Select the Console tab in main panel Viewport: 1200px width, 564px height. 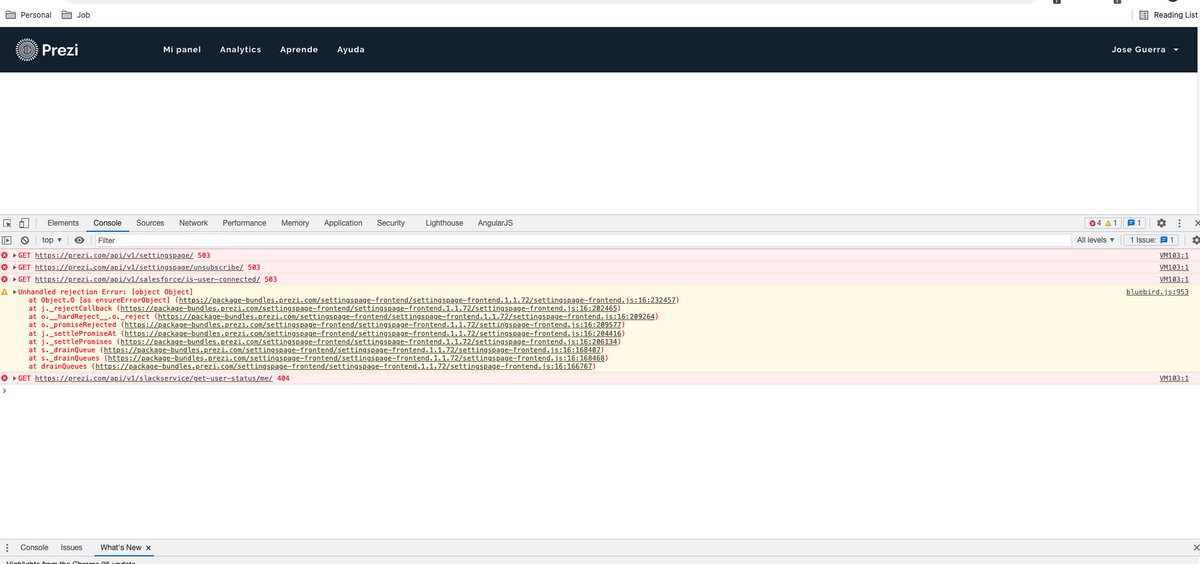click(x=107, y=223)
